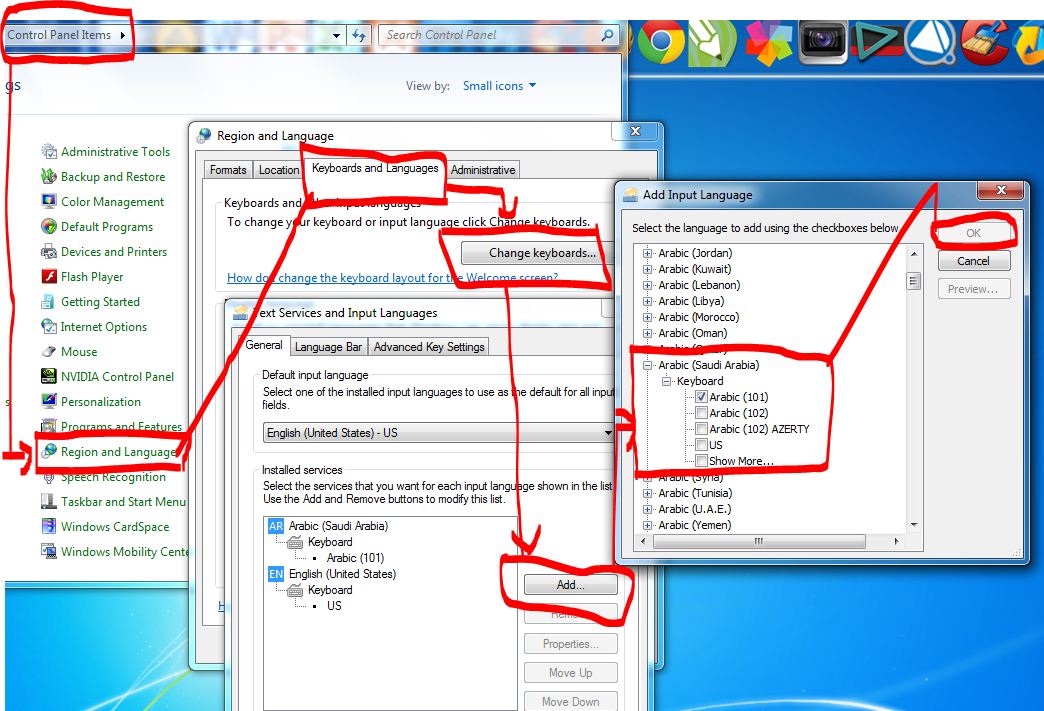
Task: Open the NVIDIA Control Panel item
Action: click(x=117, y=376)
